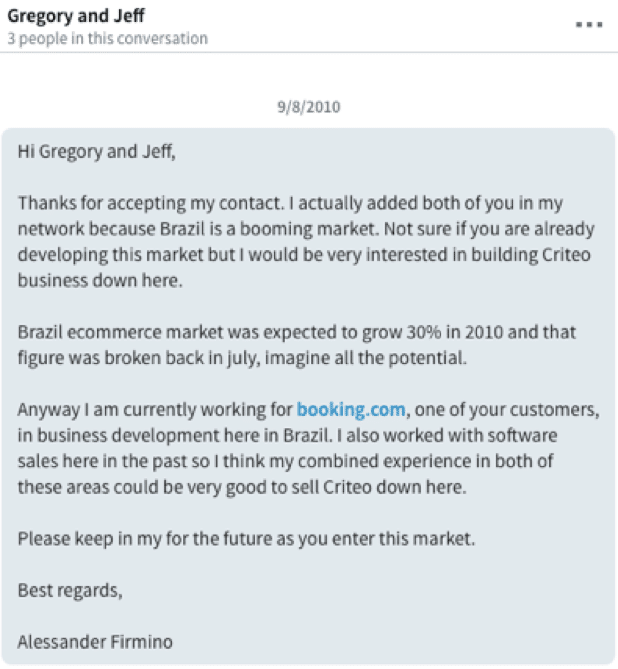The height and width of the screenshot is (669, 618).
Task: Open the booking.com link
Action: point(350,410)
